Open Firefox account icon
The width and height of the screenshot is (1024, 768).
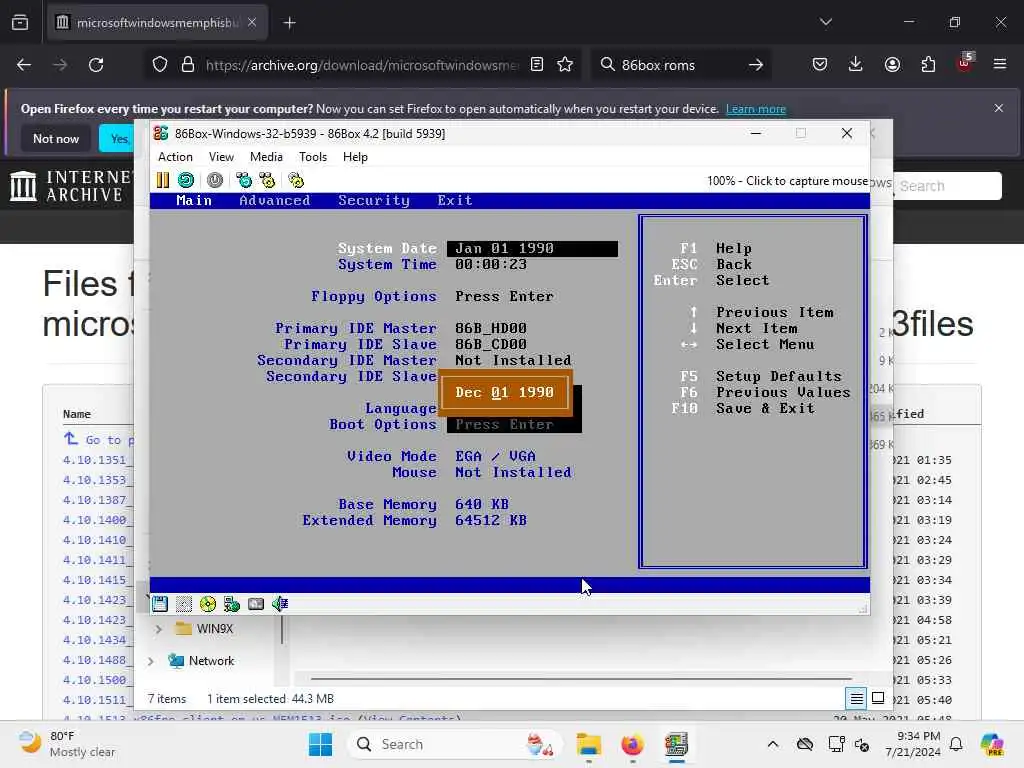(892, 65)
